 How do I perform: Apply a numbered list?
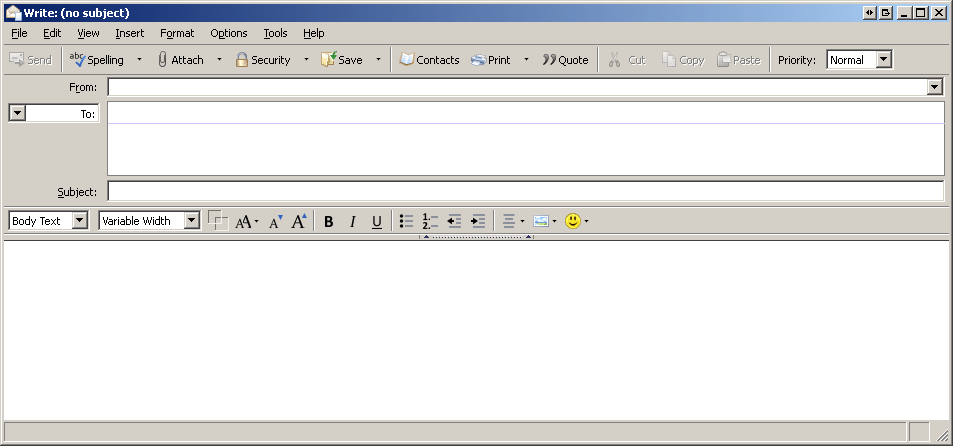click(x=430, y=221)
